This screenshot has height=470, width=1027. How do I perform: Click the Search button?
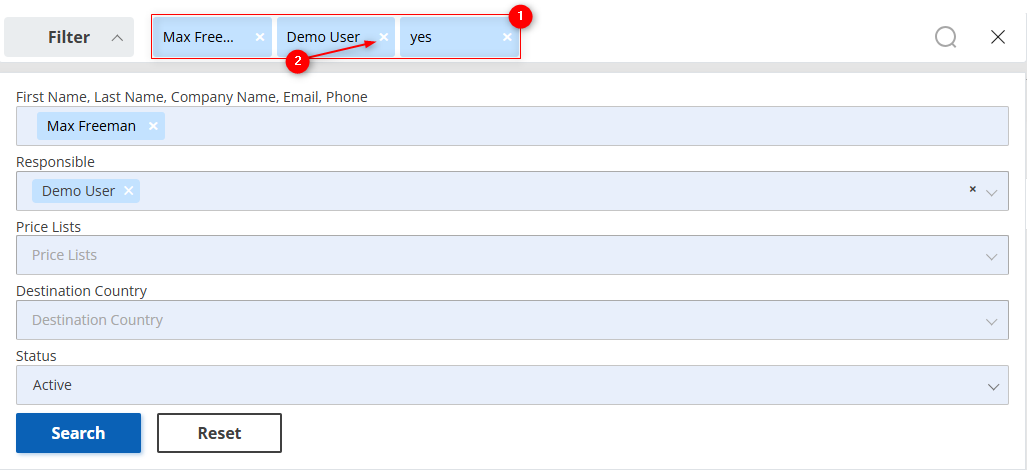click(79, 433)
